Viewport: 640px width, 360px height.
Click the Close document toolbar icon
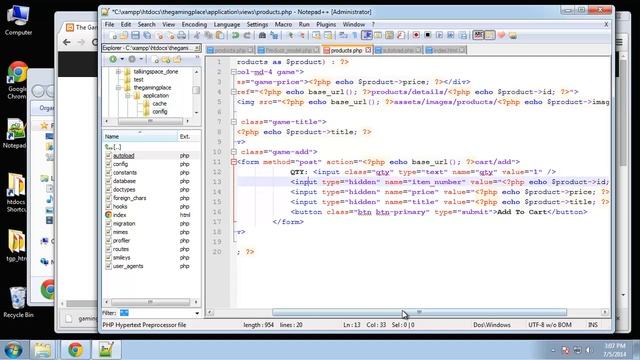tap(159, 36)
